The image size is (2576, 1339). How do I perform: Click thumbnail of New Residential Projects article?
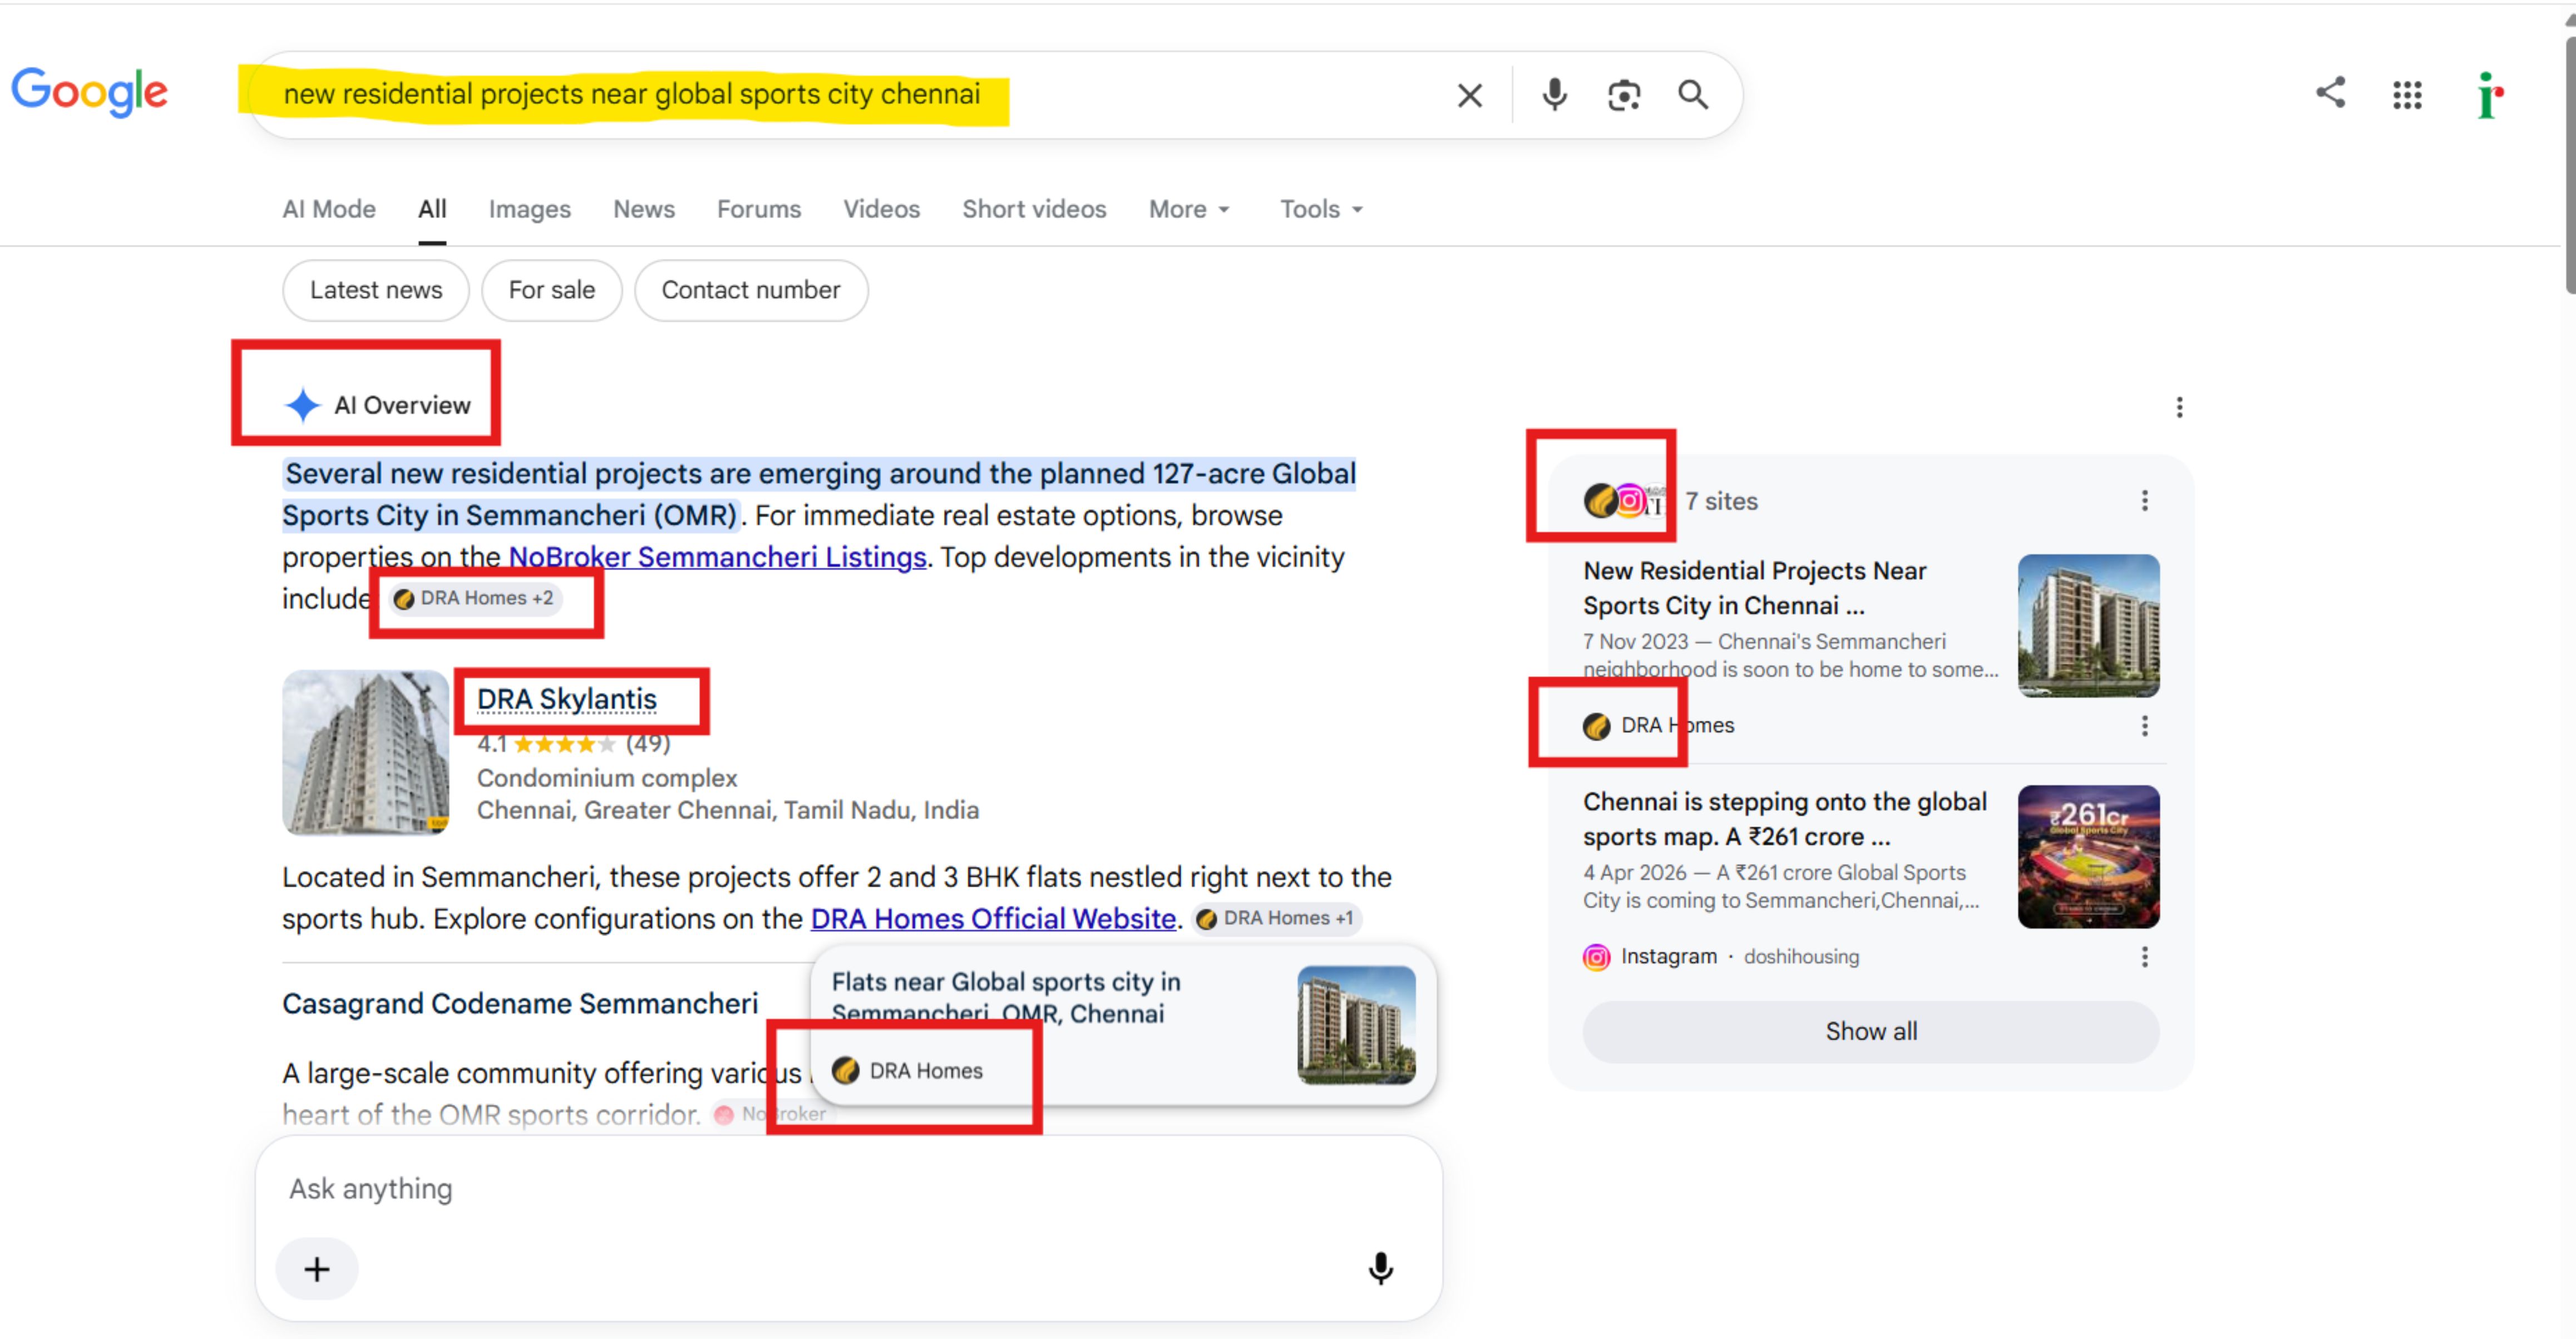coord(2088,626)
